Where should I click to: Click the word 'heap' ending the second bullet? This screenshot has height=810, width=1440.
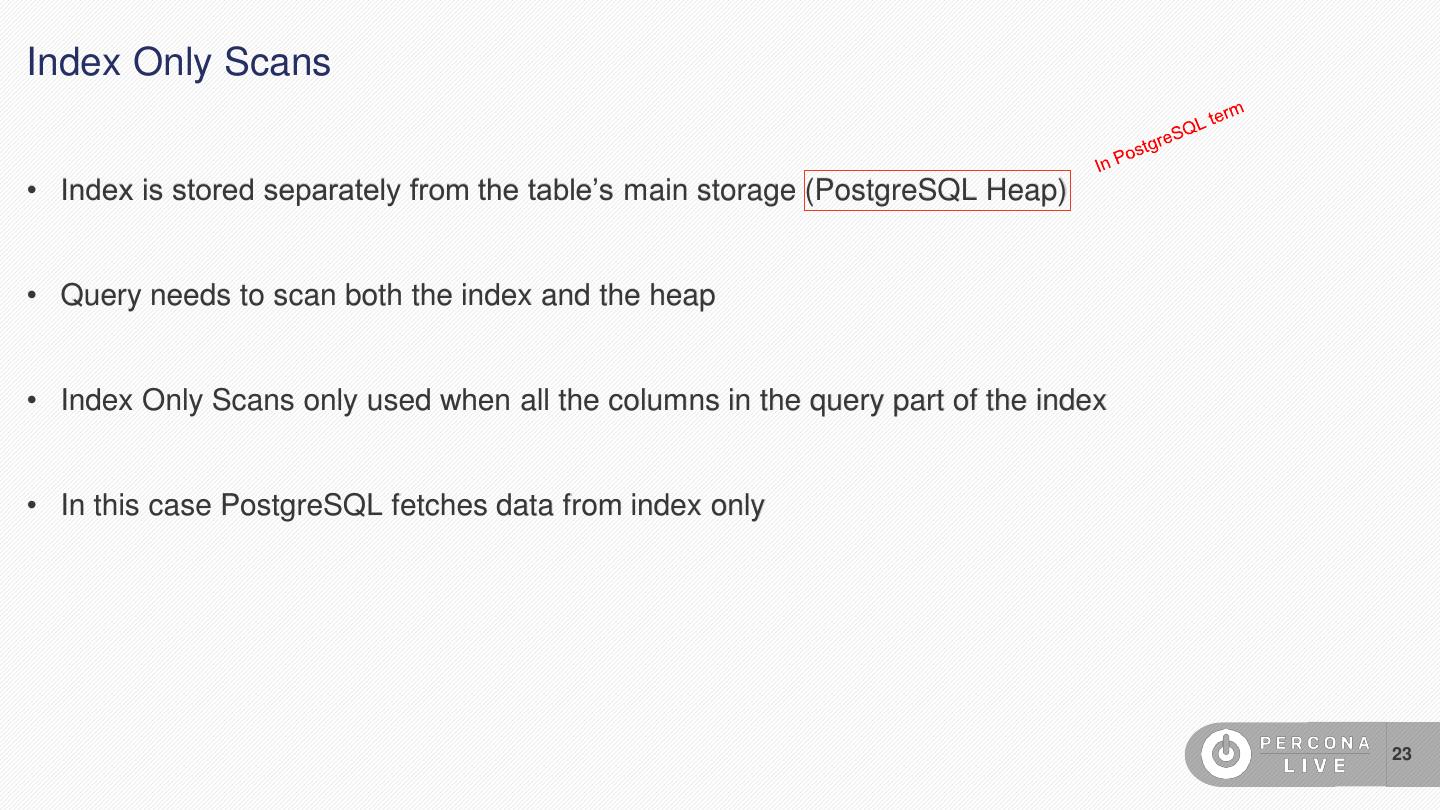682,296
